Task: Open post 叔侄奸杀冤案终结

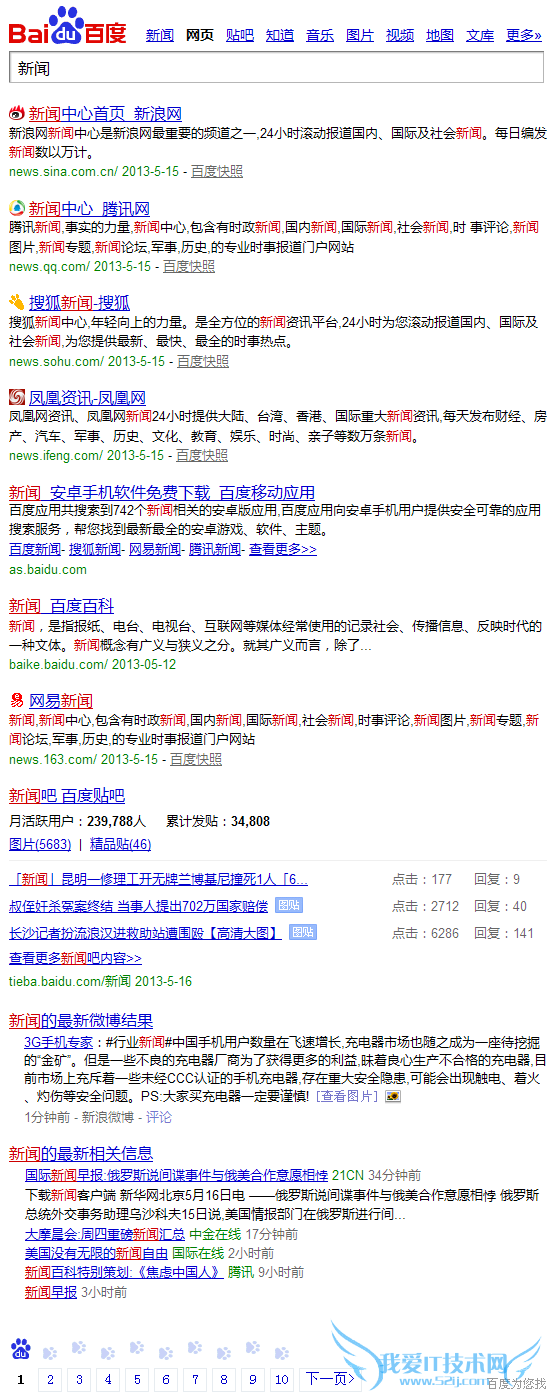Action: [x=139, y=906]
